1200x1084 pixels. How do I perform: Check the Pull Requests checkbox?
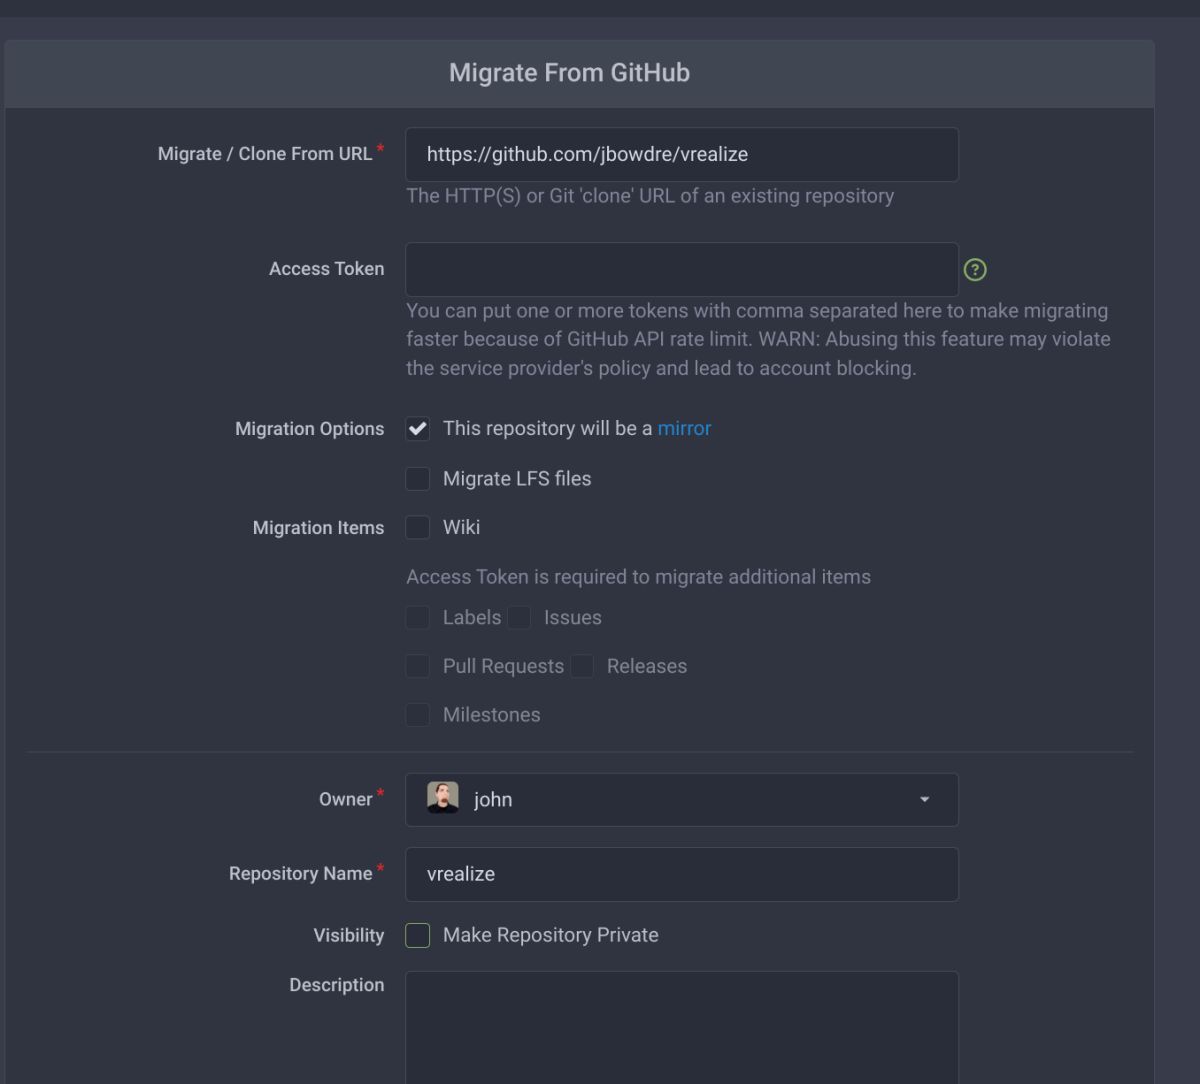point(417,666)
